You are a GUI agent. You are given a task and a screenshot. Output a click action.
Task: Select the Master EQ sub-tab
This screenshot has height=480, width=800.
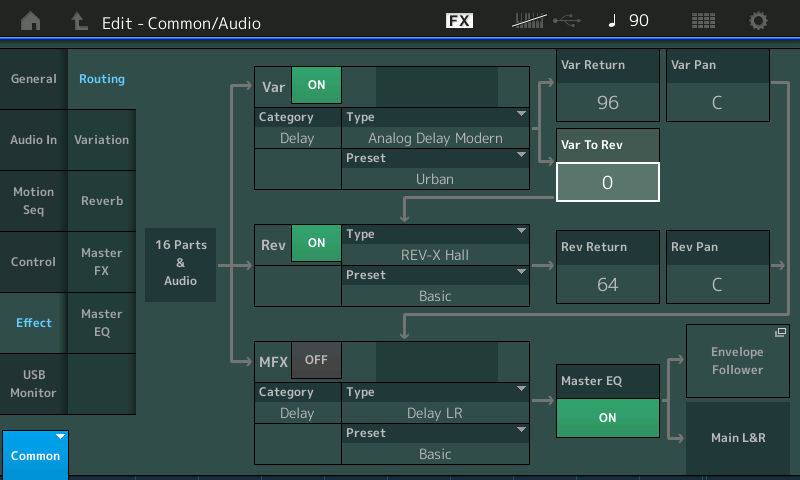(101, 322)
